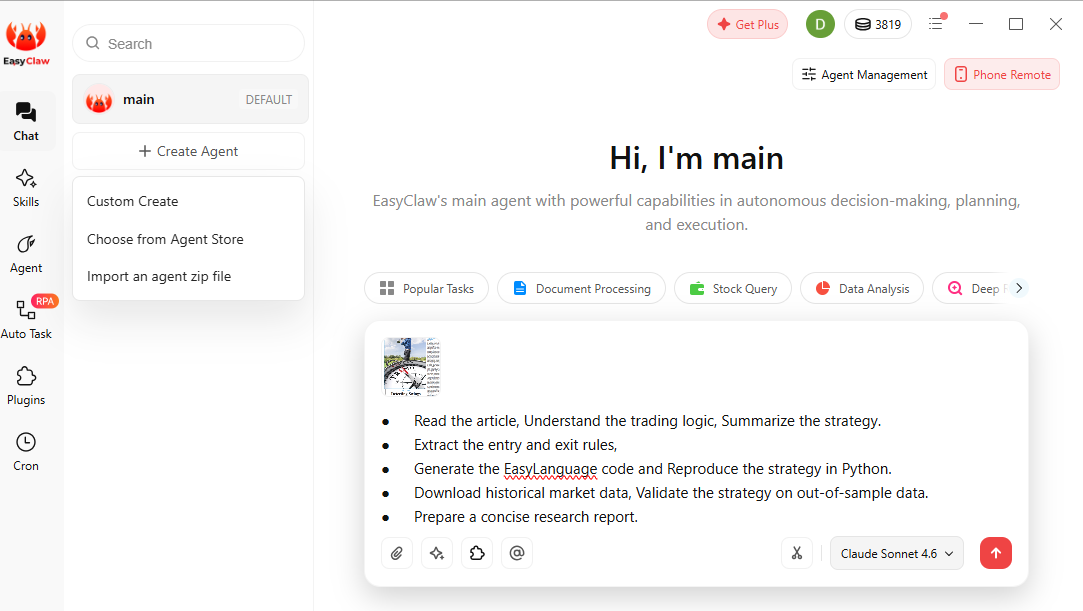1083x611 pixels.
Task: Select the Popular Tasks category
Action: click(426, 289)
